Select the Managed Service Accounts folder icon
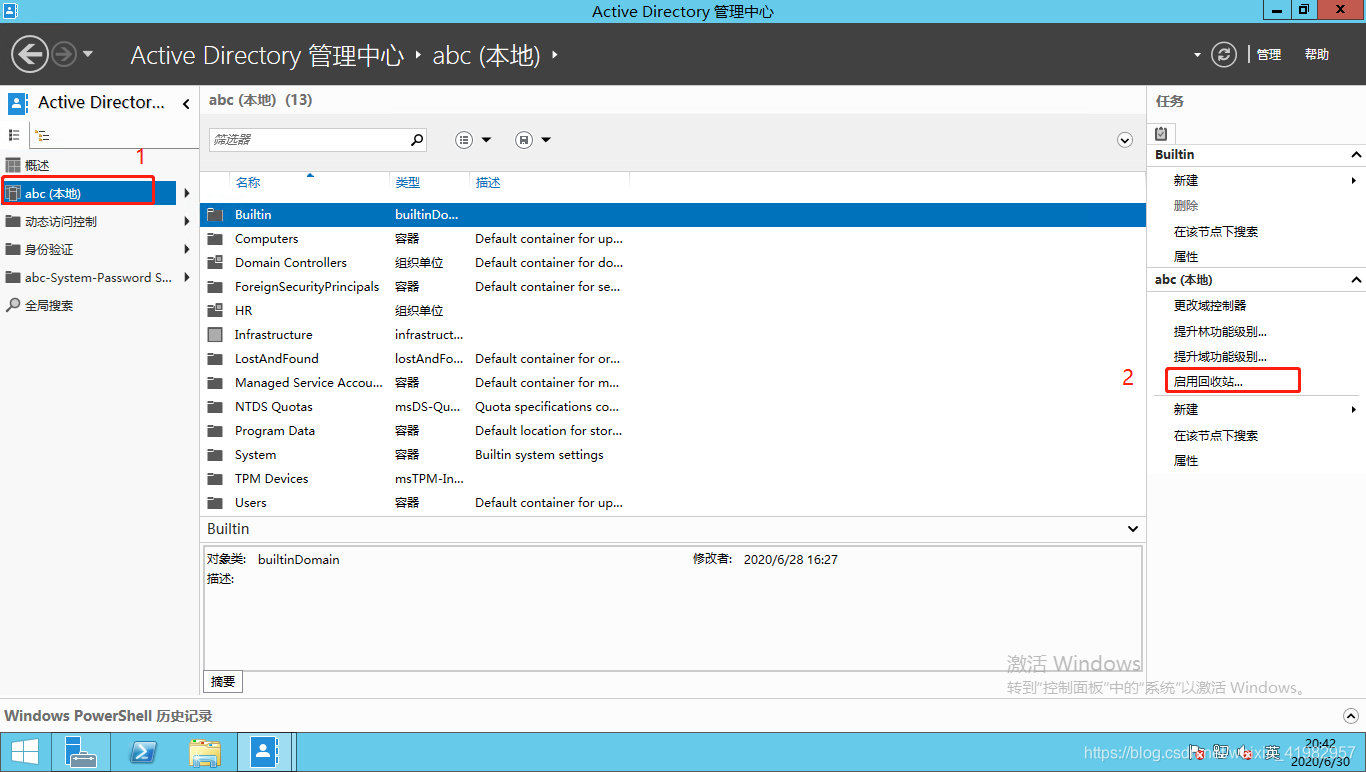The width and height of the screenshot is (1366, 772). [215, 382]
